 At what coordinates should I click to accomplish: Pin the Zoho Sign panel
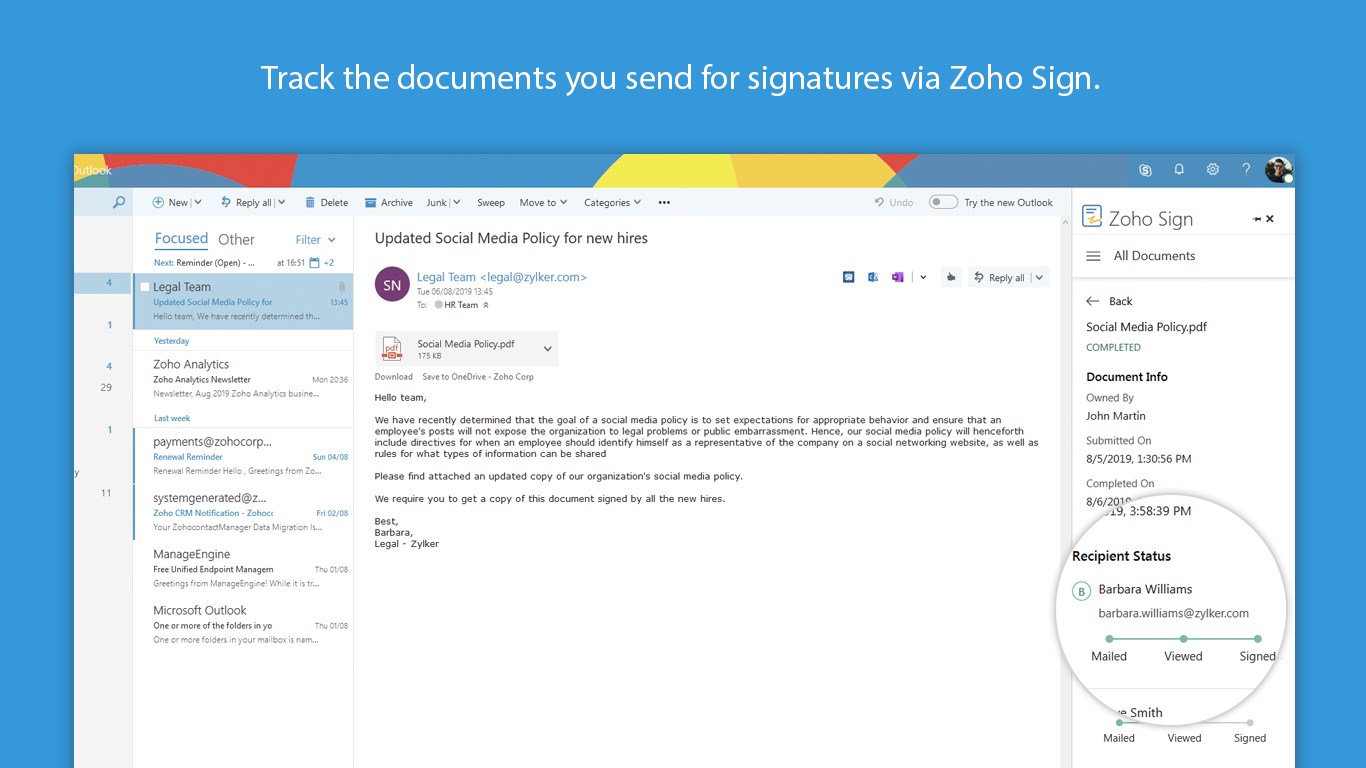[1256, 219]
